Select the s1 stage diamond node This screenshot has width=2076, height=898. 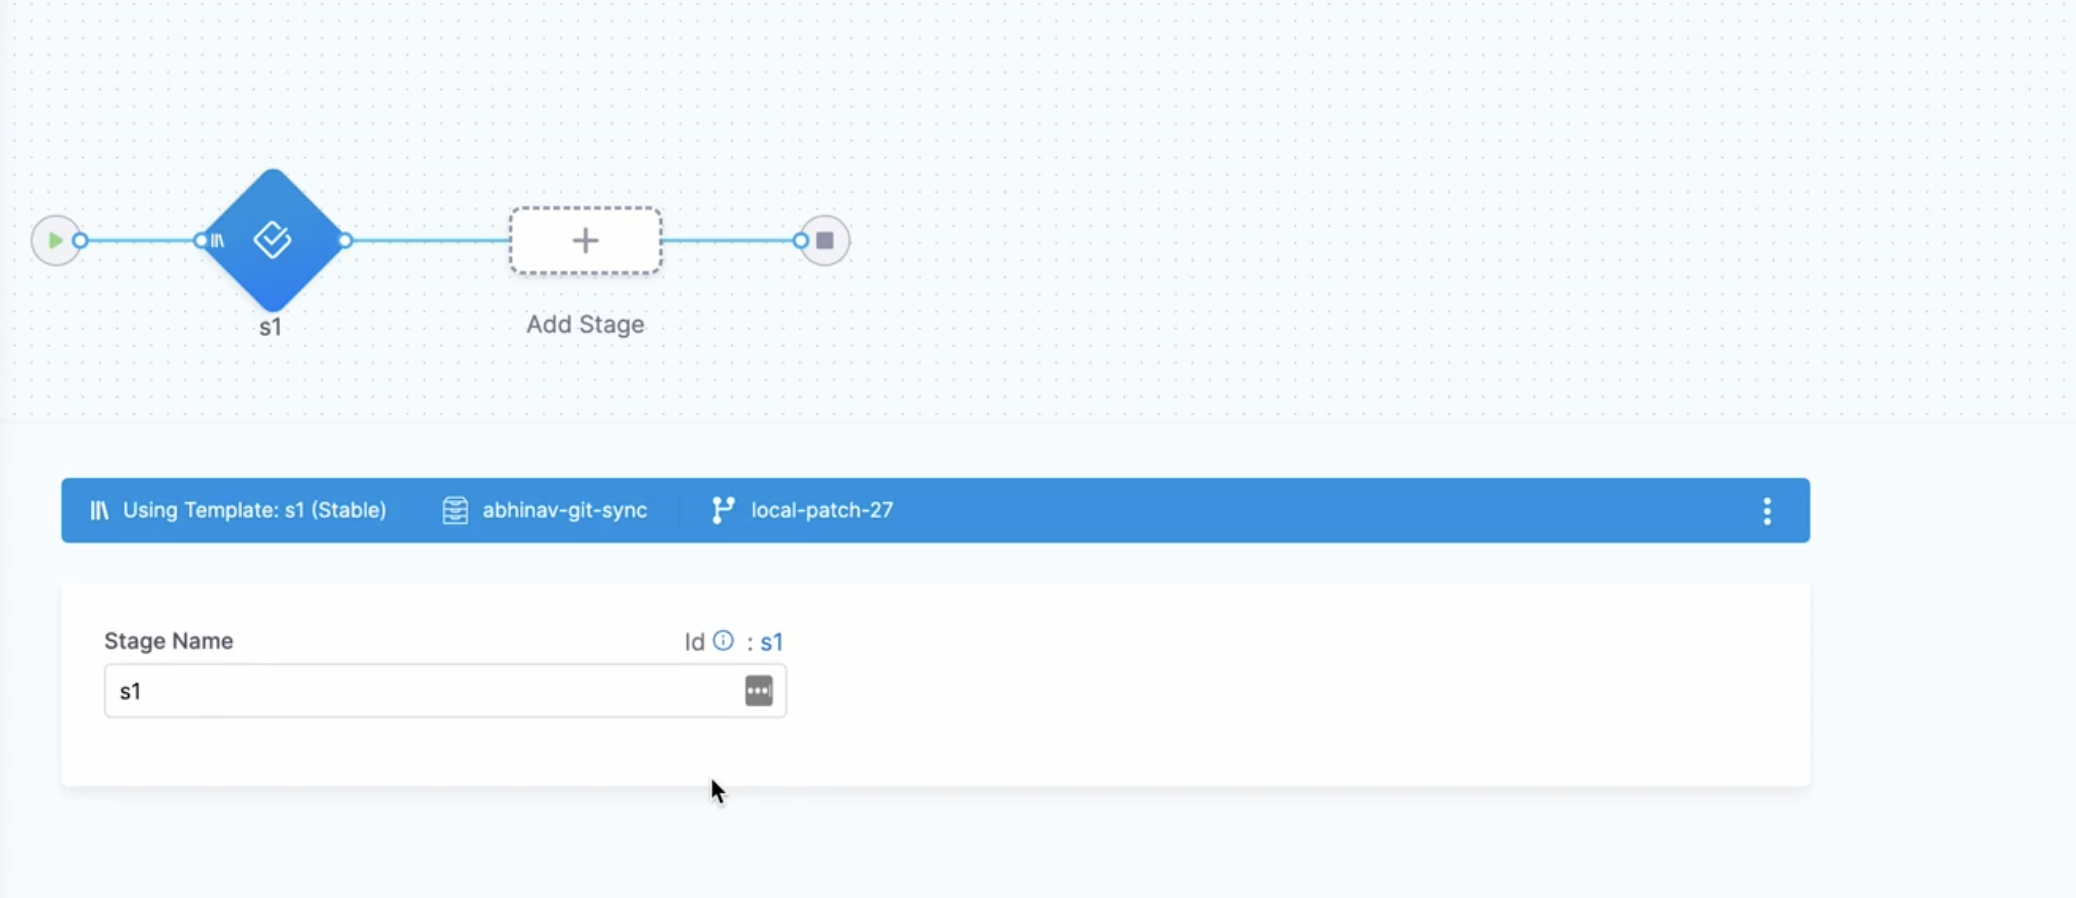click(x=273, y=240)
